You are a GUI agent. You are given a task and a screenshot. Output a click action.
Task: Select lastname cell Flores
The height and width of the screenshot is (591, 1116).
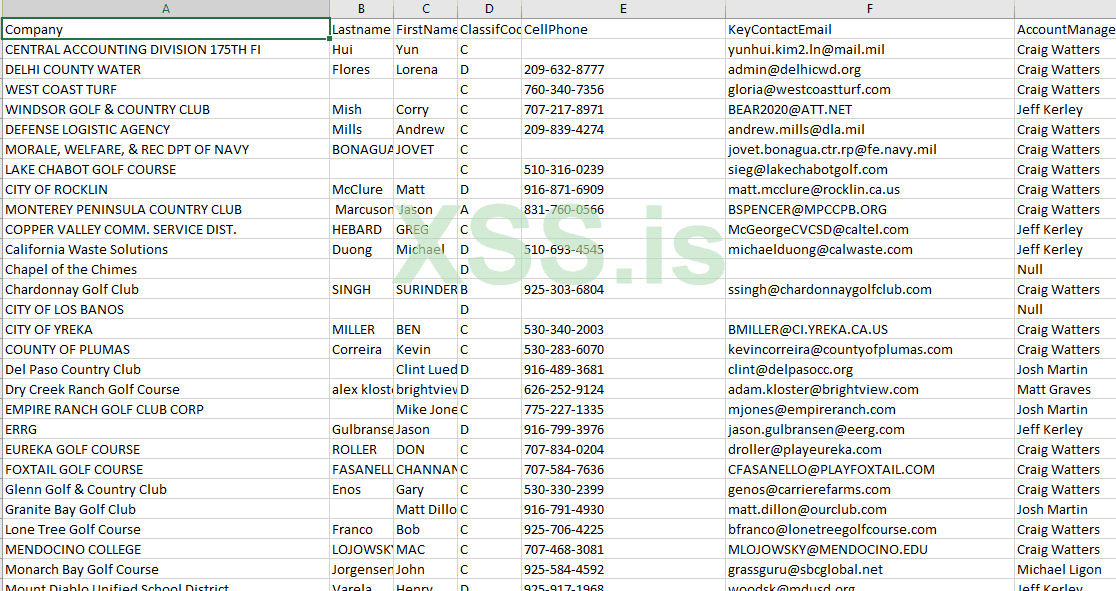coord(362,69)
